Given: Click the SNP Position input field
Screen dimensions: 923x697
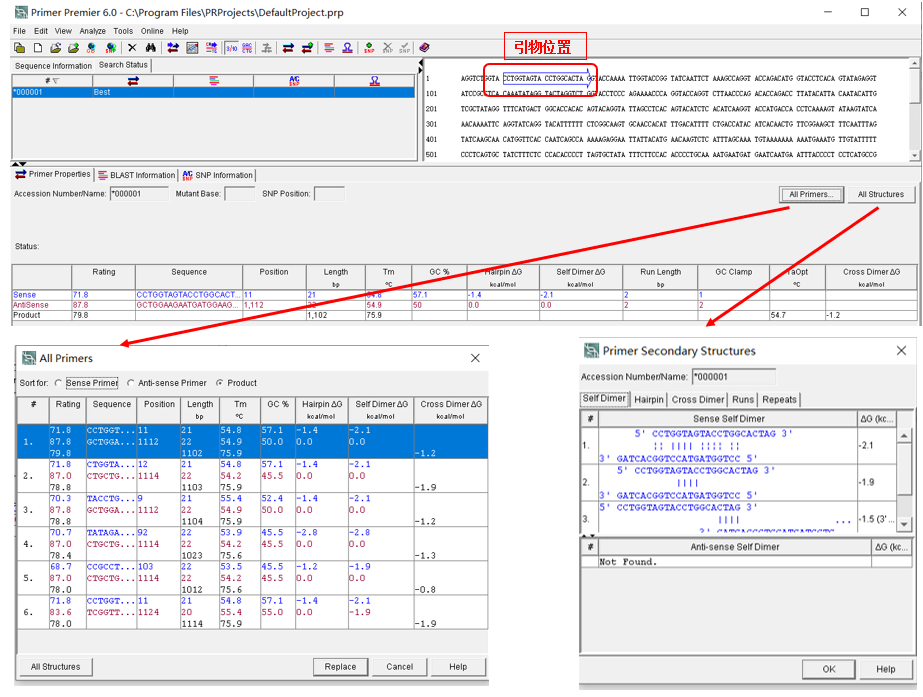Looking at the screenshot, I should [x=329, y=194].
